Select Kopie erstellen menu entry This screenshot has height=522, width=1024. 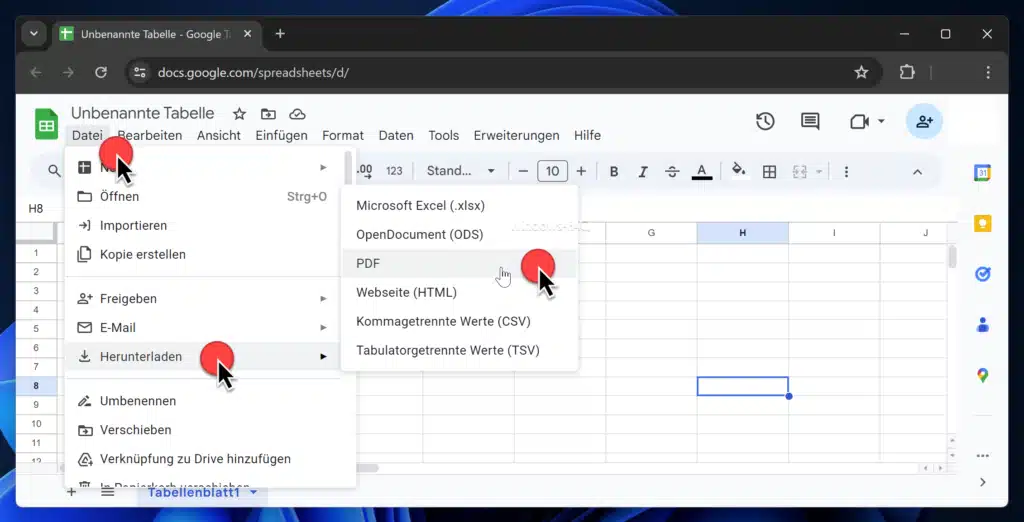[203, 254]
